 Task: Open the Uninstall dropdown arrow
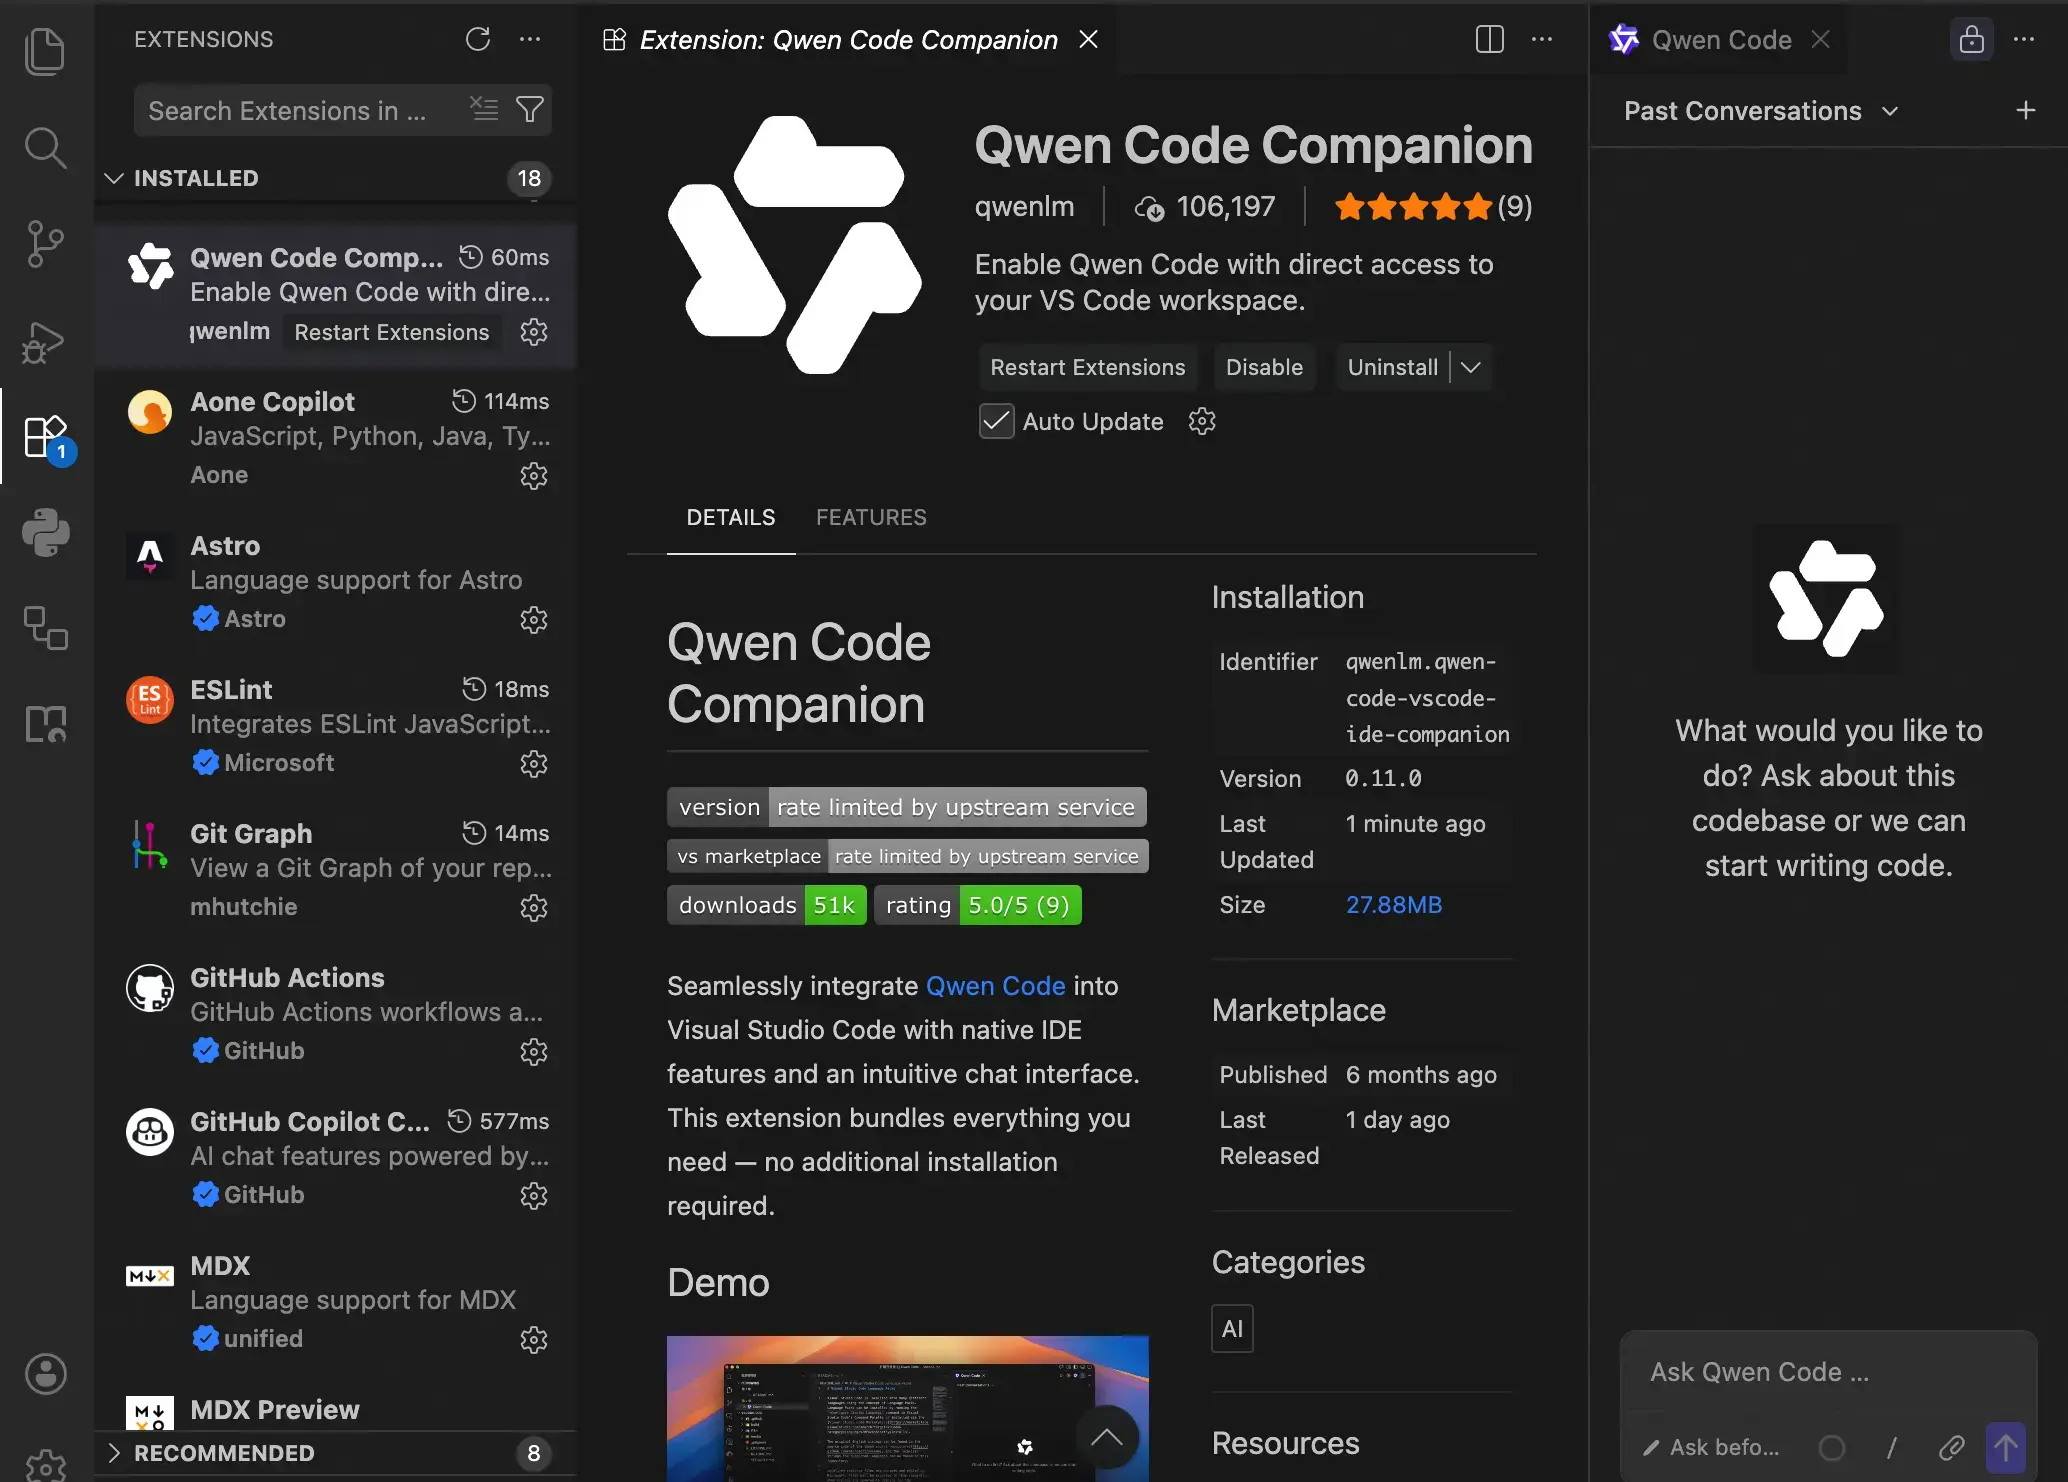click(1471, 367)
